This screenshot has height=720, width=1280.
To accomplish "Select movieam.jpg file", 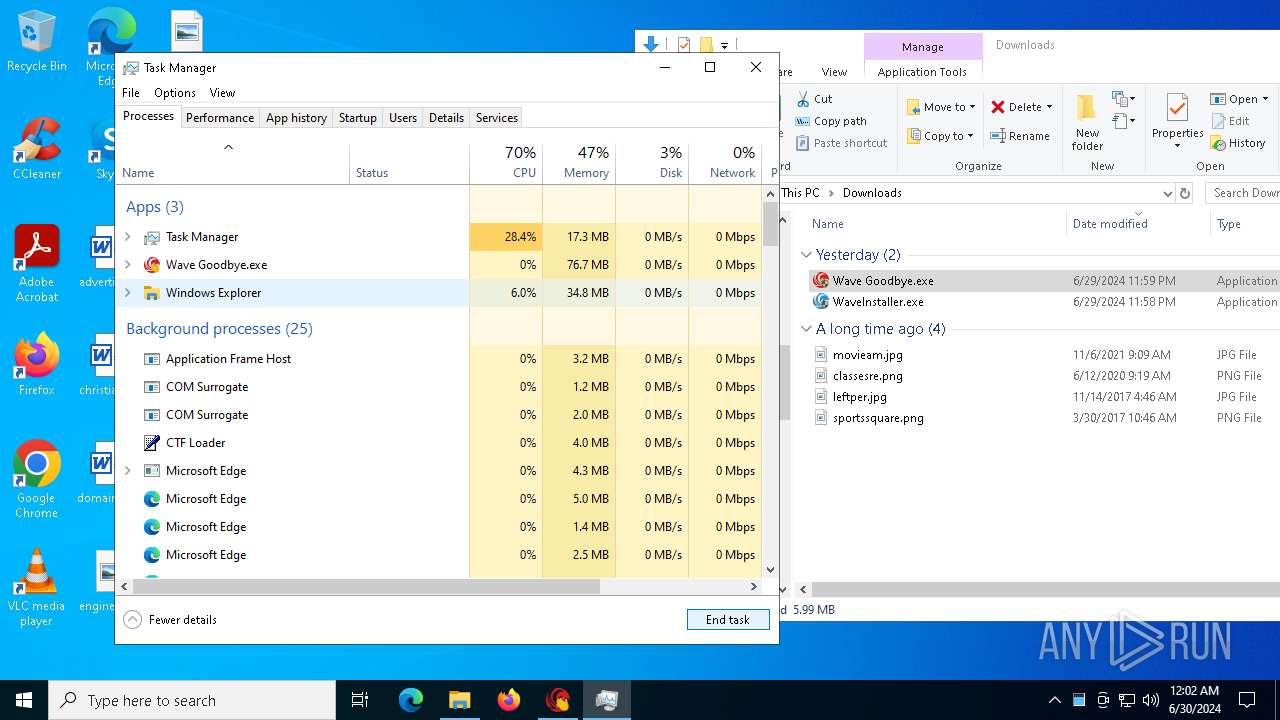I will pos(868,355).
